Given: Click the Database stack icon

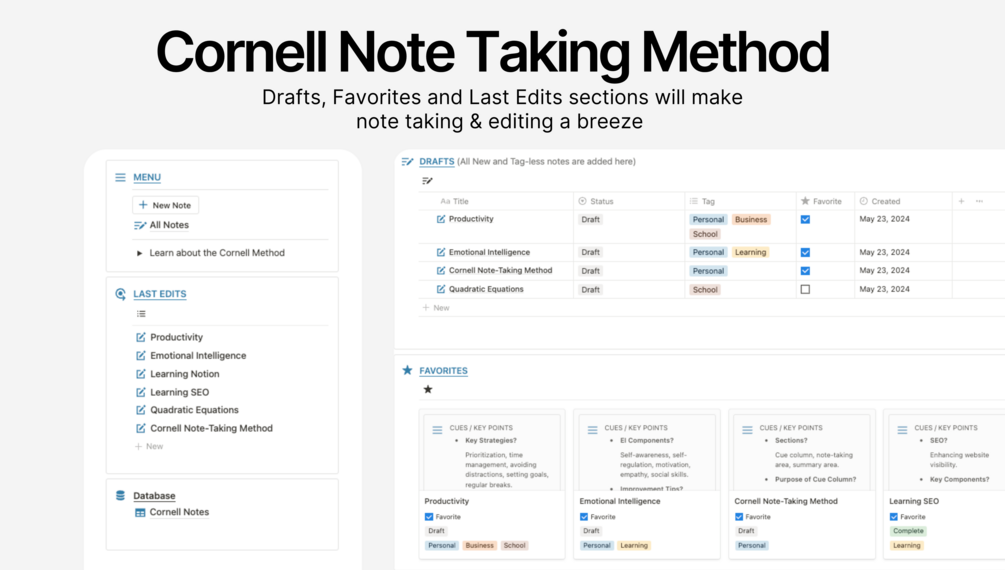Looking at the screenshot, I should (120, 495).
